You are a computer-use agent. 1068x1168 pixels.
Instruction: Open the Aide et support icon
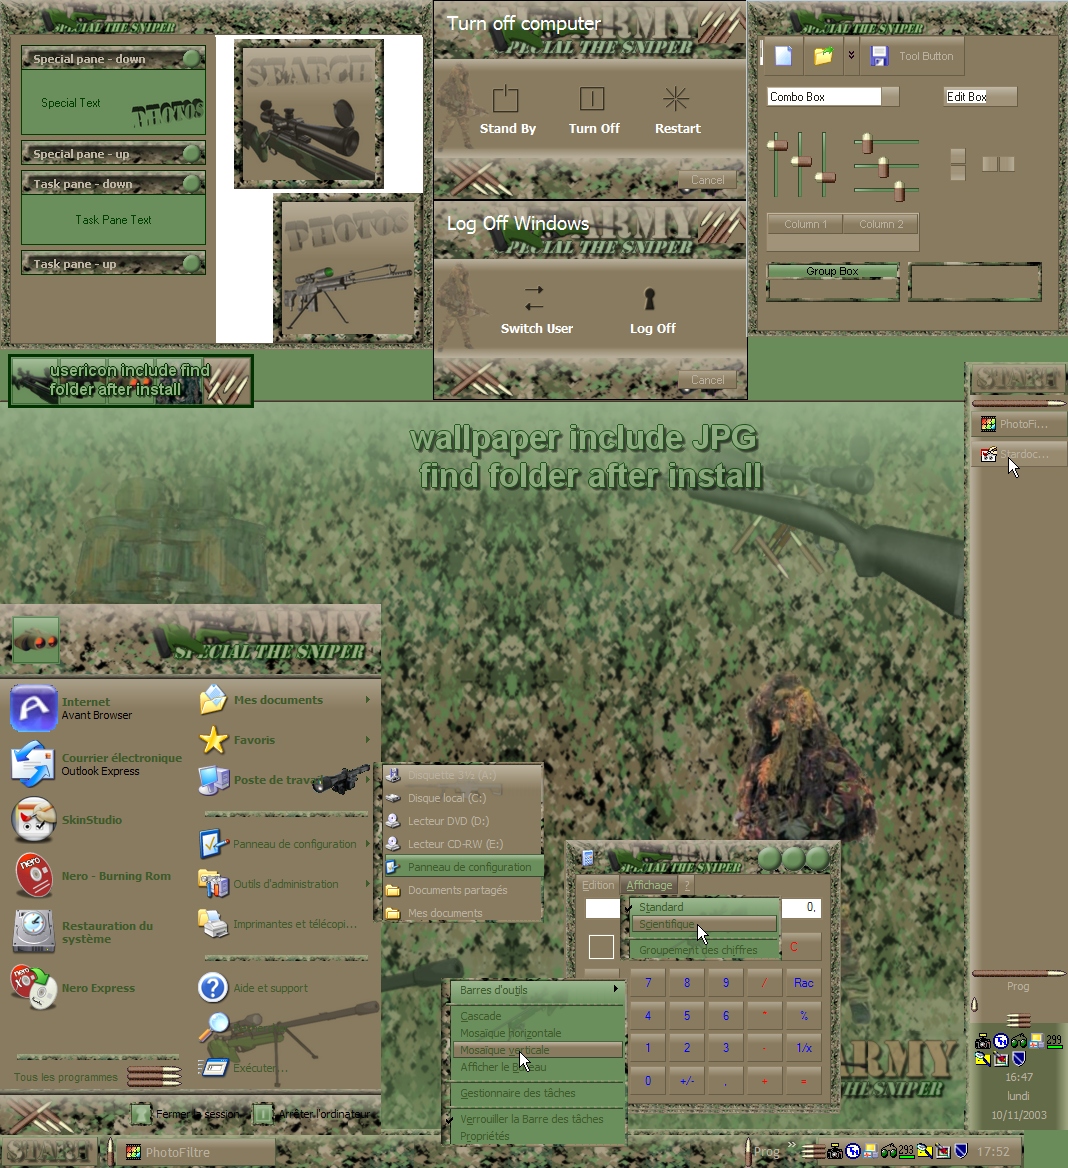tap(213, 988)
